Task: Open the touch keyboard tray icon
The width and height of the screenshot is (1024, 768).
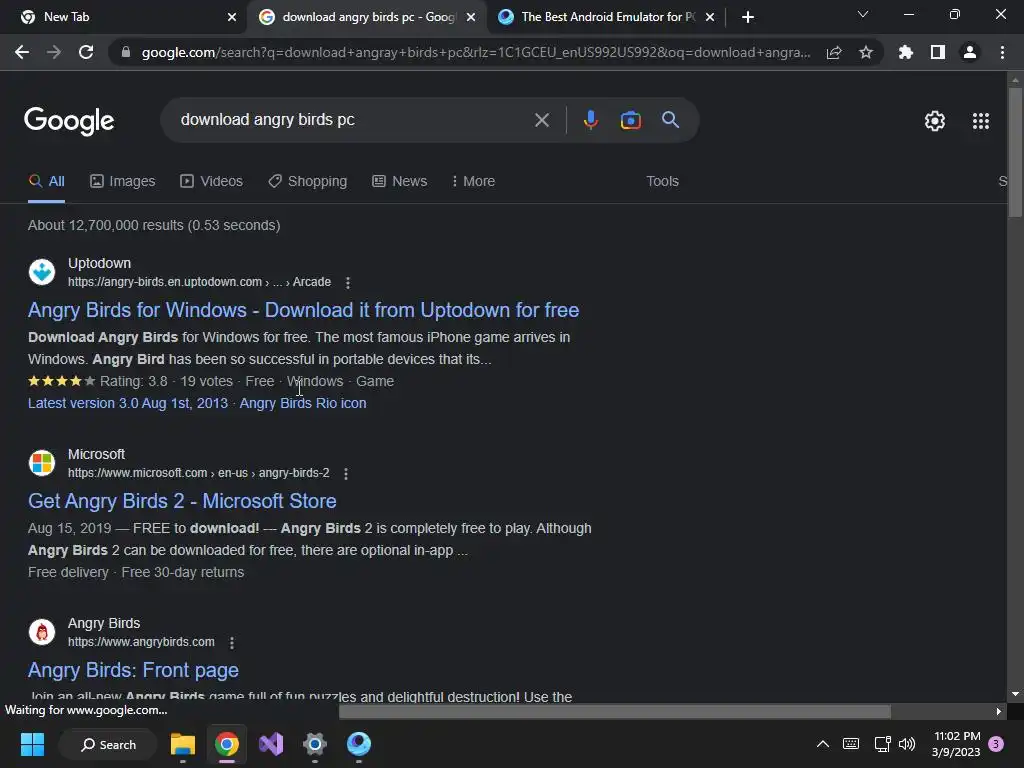Action: coord(851,744)
